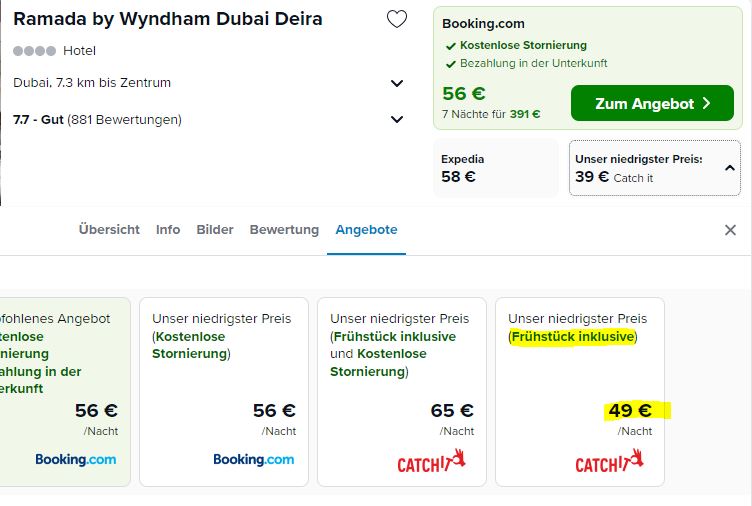Close the details panel with the X

coord(730,230)
